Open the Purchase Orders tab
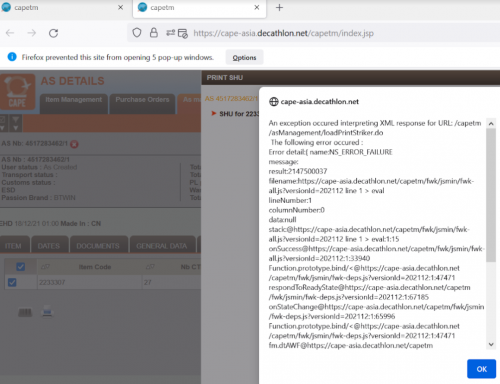The height and width of the screenshot is (384, 500). 142,100
